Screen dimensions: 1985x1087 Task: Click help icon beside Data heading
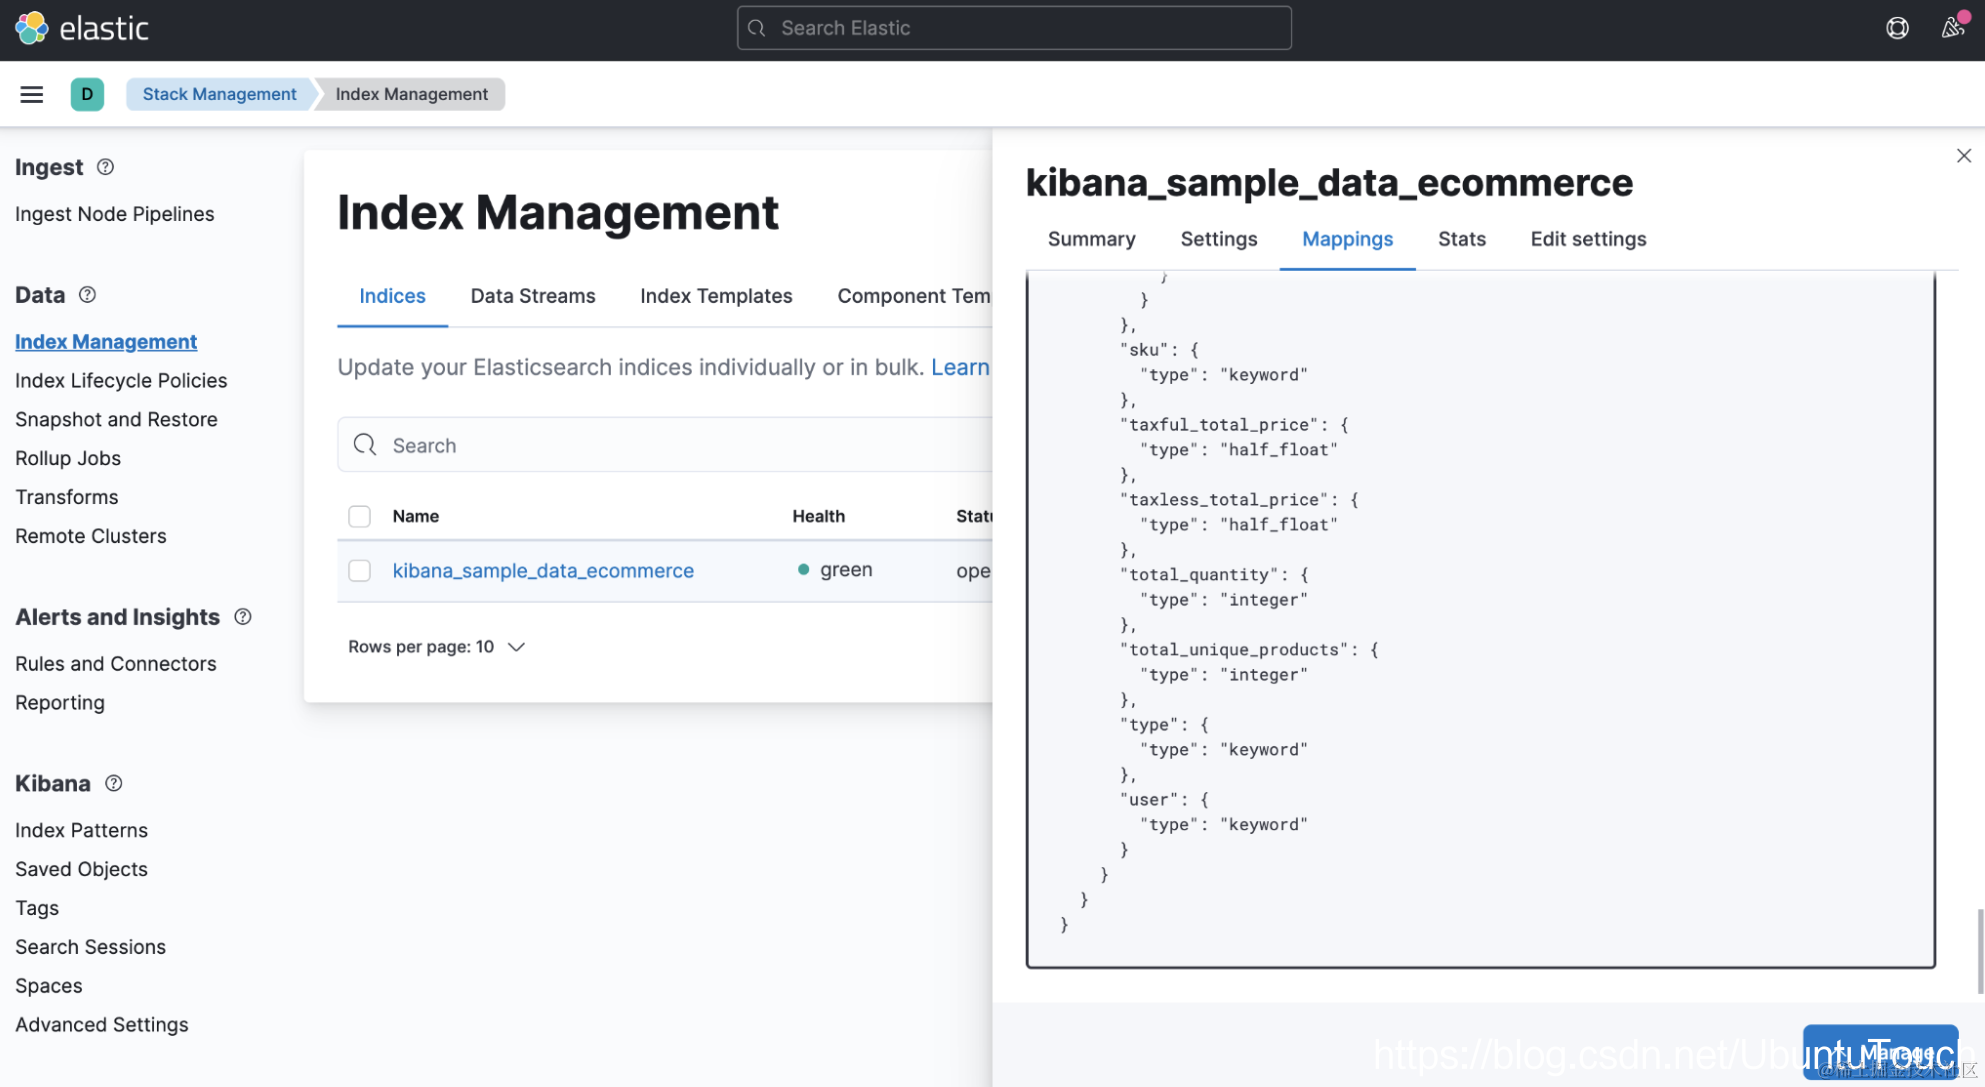click(88, 295)
